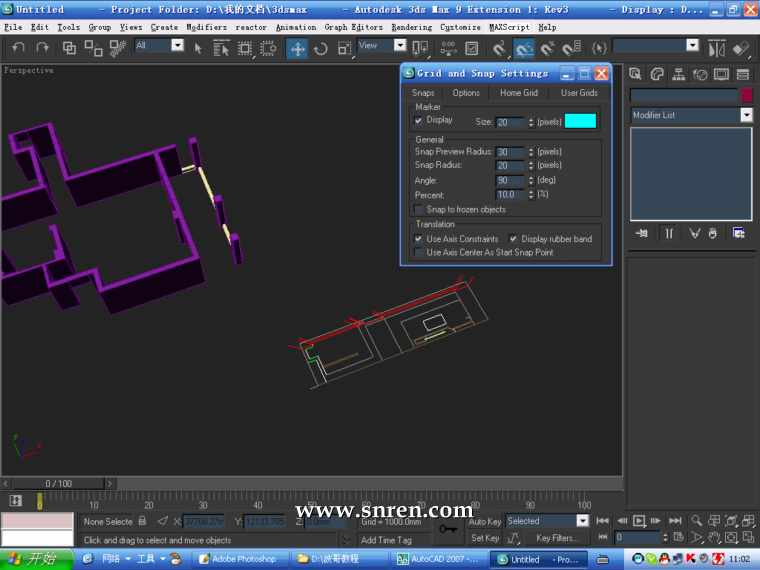This screenshot has height=570, width=760.
Task: Enable Snap to frozen objects checkbox
Action: pyautogui.click(x=420, y=210)
